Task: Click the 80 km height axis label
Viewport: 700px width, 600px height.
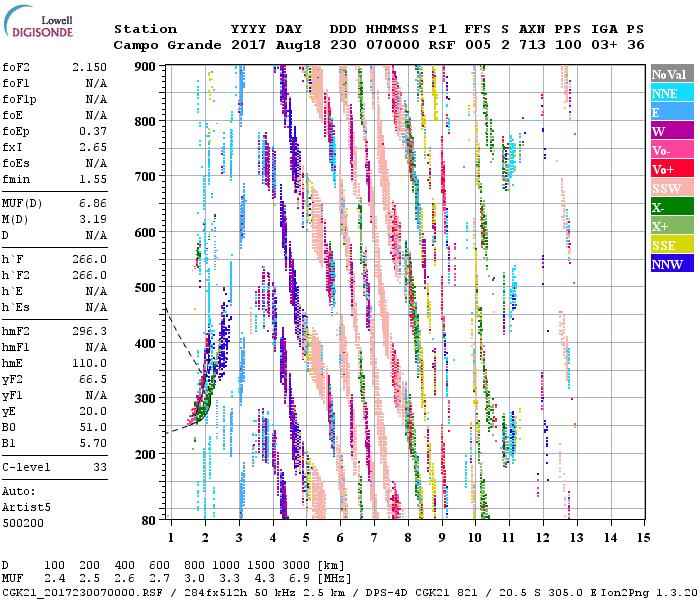Action: 149,520
